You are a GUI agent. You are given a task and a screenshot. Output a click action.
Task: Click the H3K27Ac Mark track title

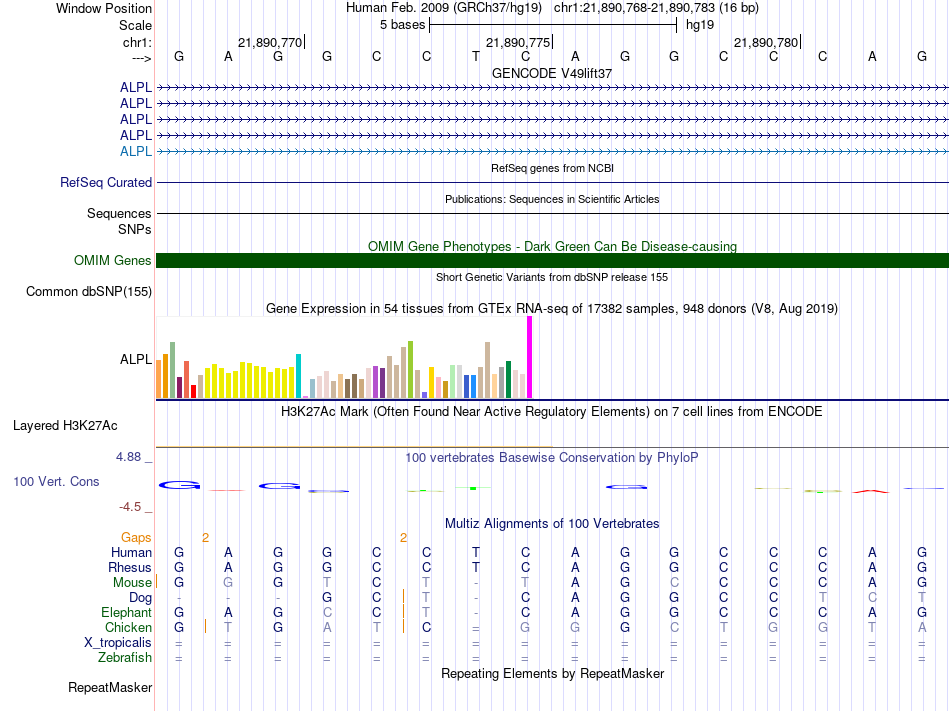(x=552, y=412)
